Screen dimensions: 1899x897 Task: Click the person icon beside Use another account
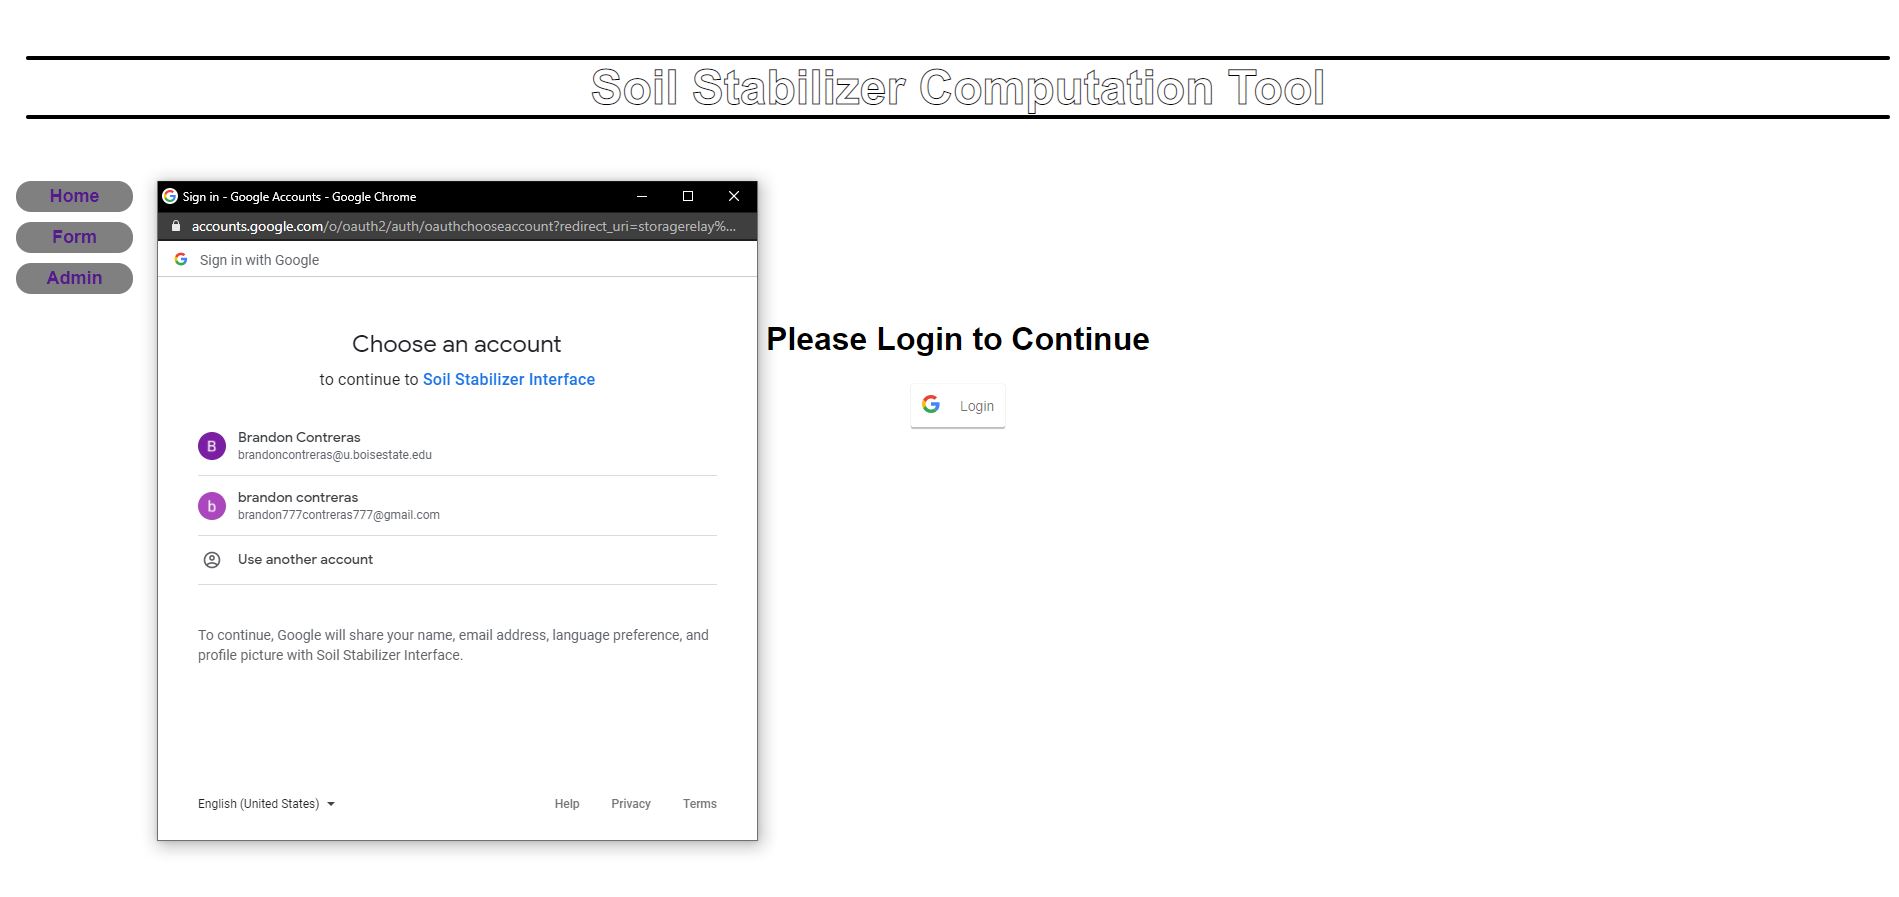point(211,560)
